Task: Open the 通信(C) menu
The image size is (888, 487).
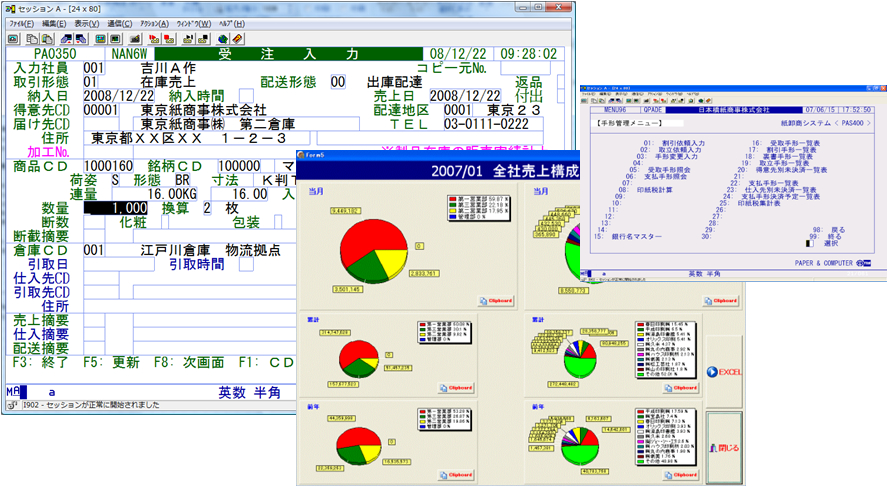Action: [119, 24]
